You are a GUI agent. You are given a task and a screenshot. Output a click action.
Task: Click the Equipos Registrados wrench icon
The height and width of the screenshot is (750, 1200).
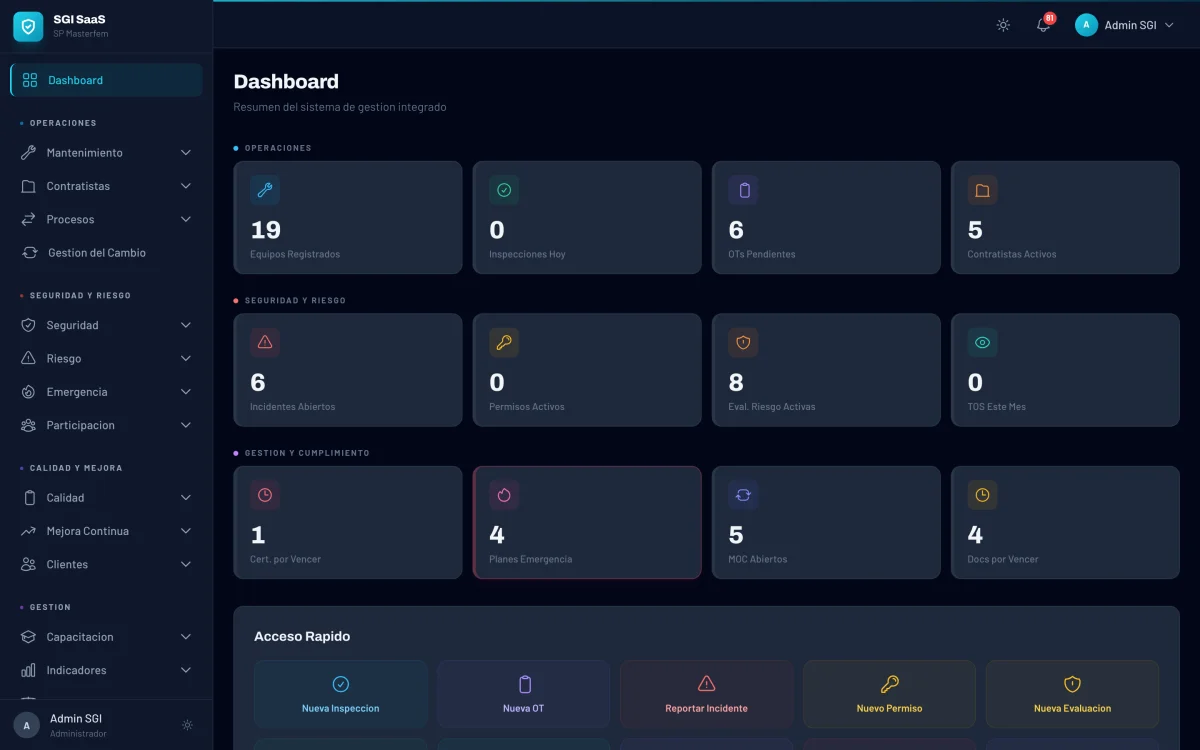click(265, 190)
